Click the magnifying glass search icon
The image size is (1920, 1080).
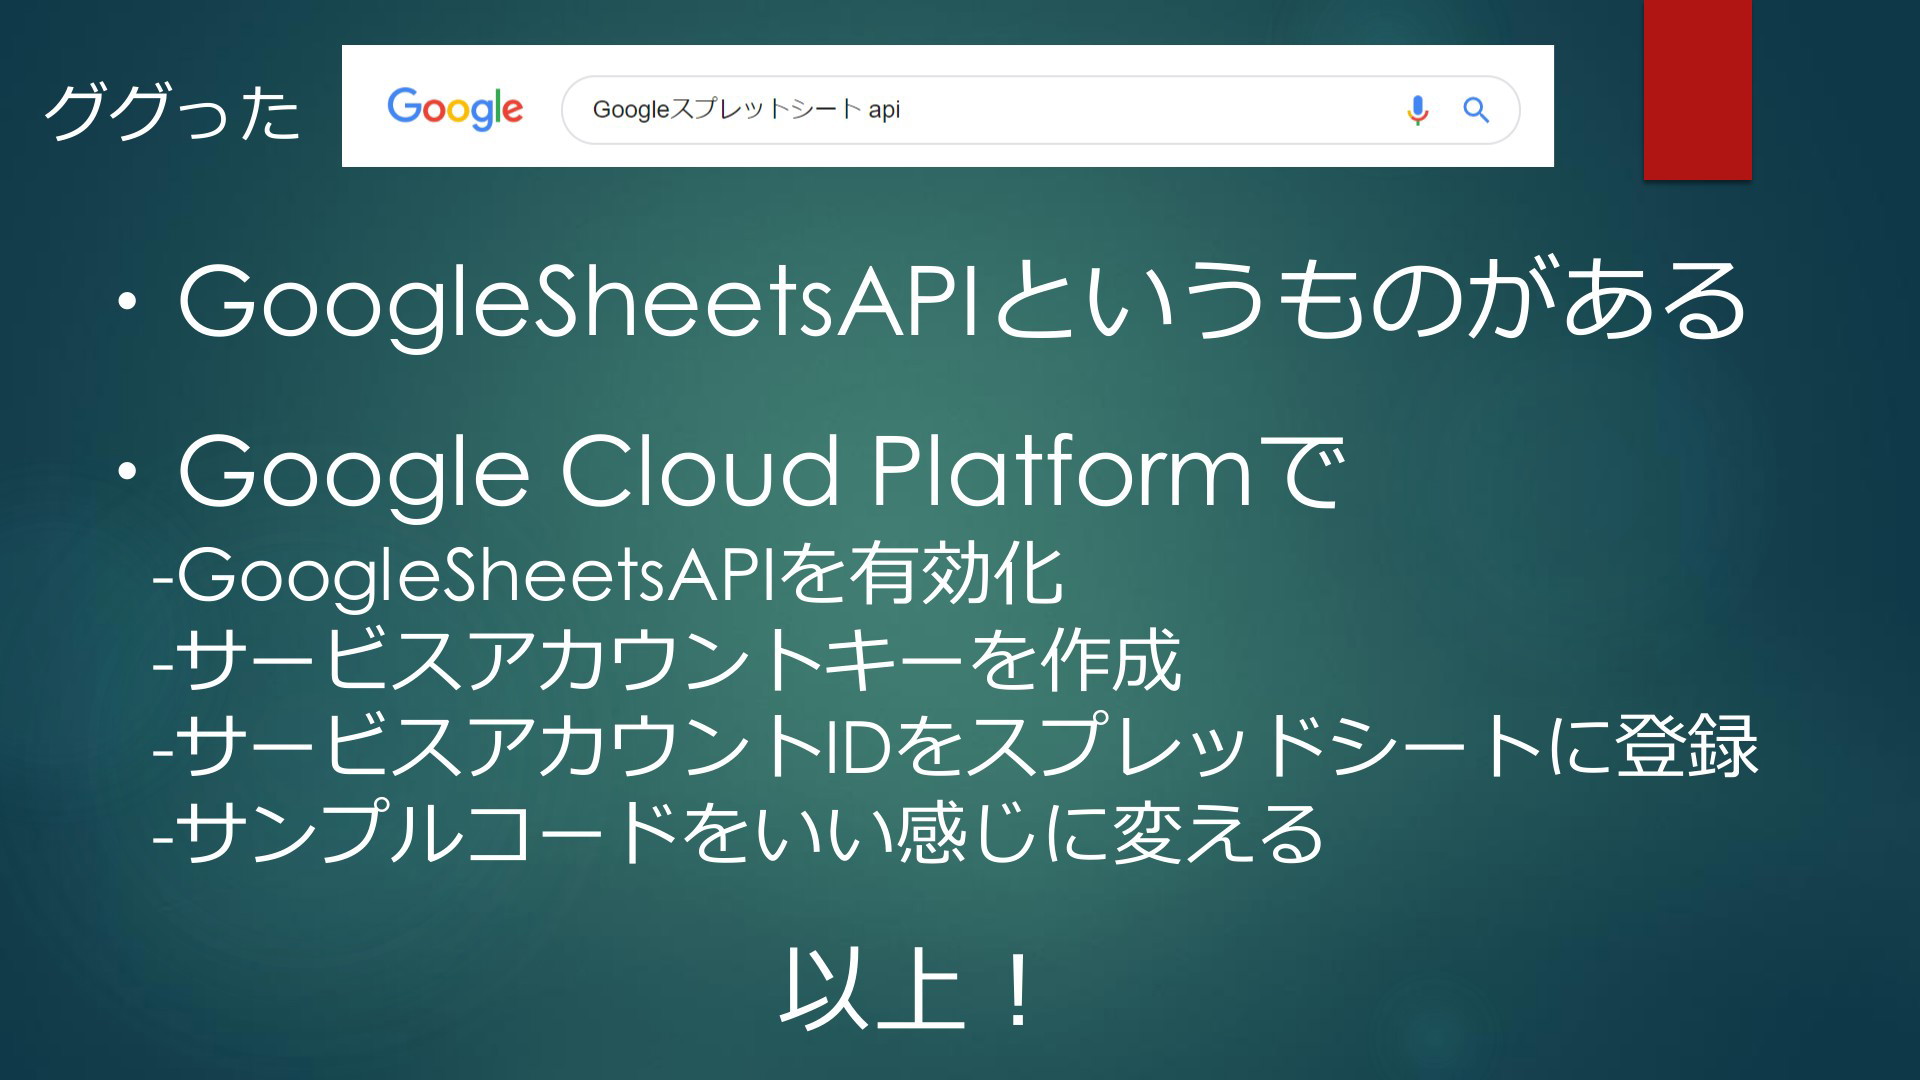[1476, 110]
